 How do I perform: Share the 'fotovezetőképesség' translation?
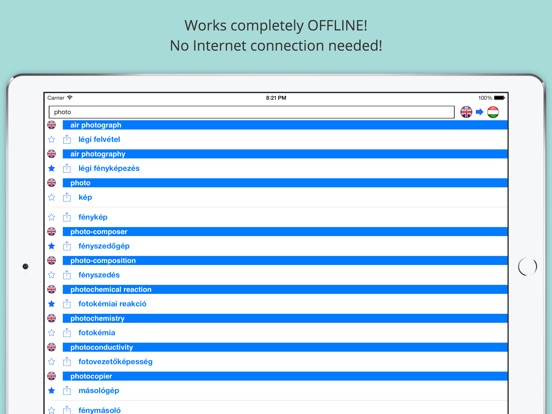pyautogui.click(x=67, y=362)
